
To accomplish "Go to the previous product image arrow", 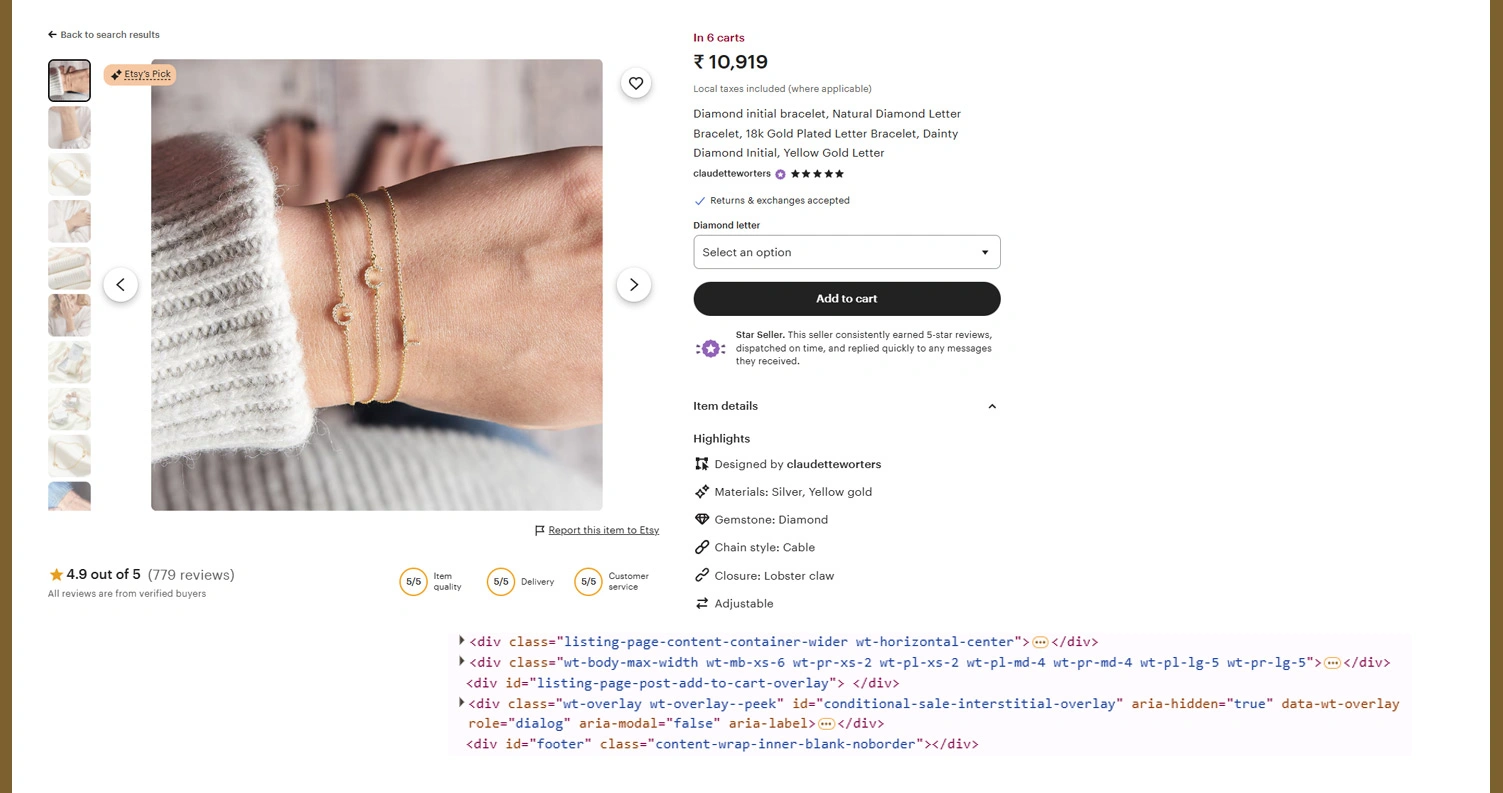I will (x=120, y=285).
